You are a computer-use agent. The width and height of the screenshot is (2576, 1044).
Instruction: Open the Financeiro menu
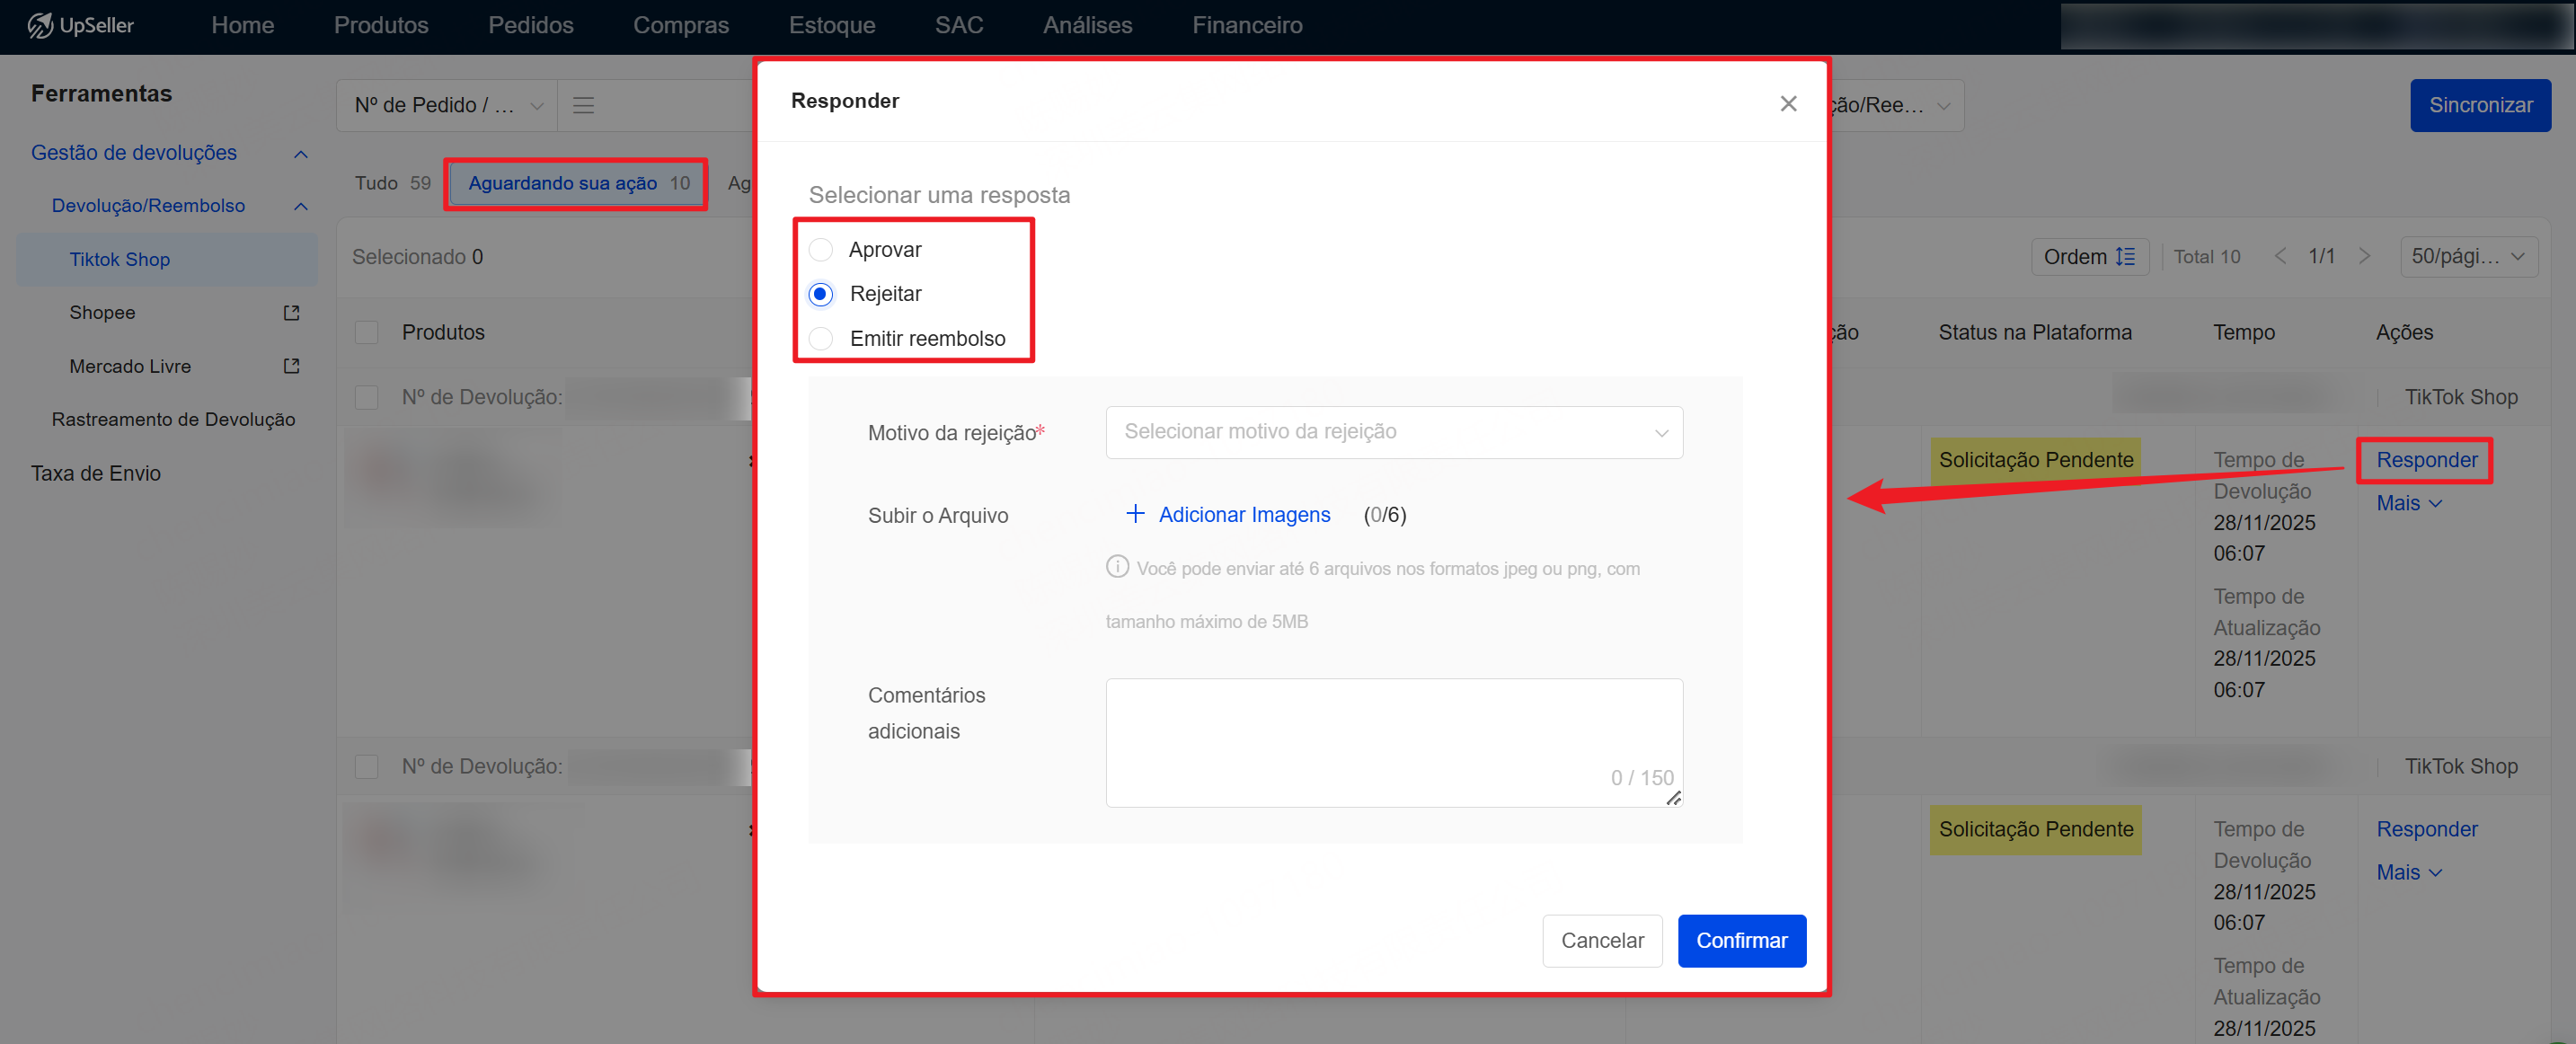click(1246, 25)
